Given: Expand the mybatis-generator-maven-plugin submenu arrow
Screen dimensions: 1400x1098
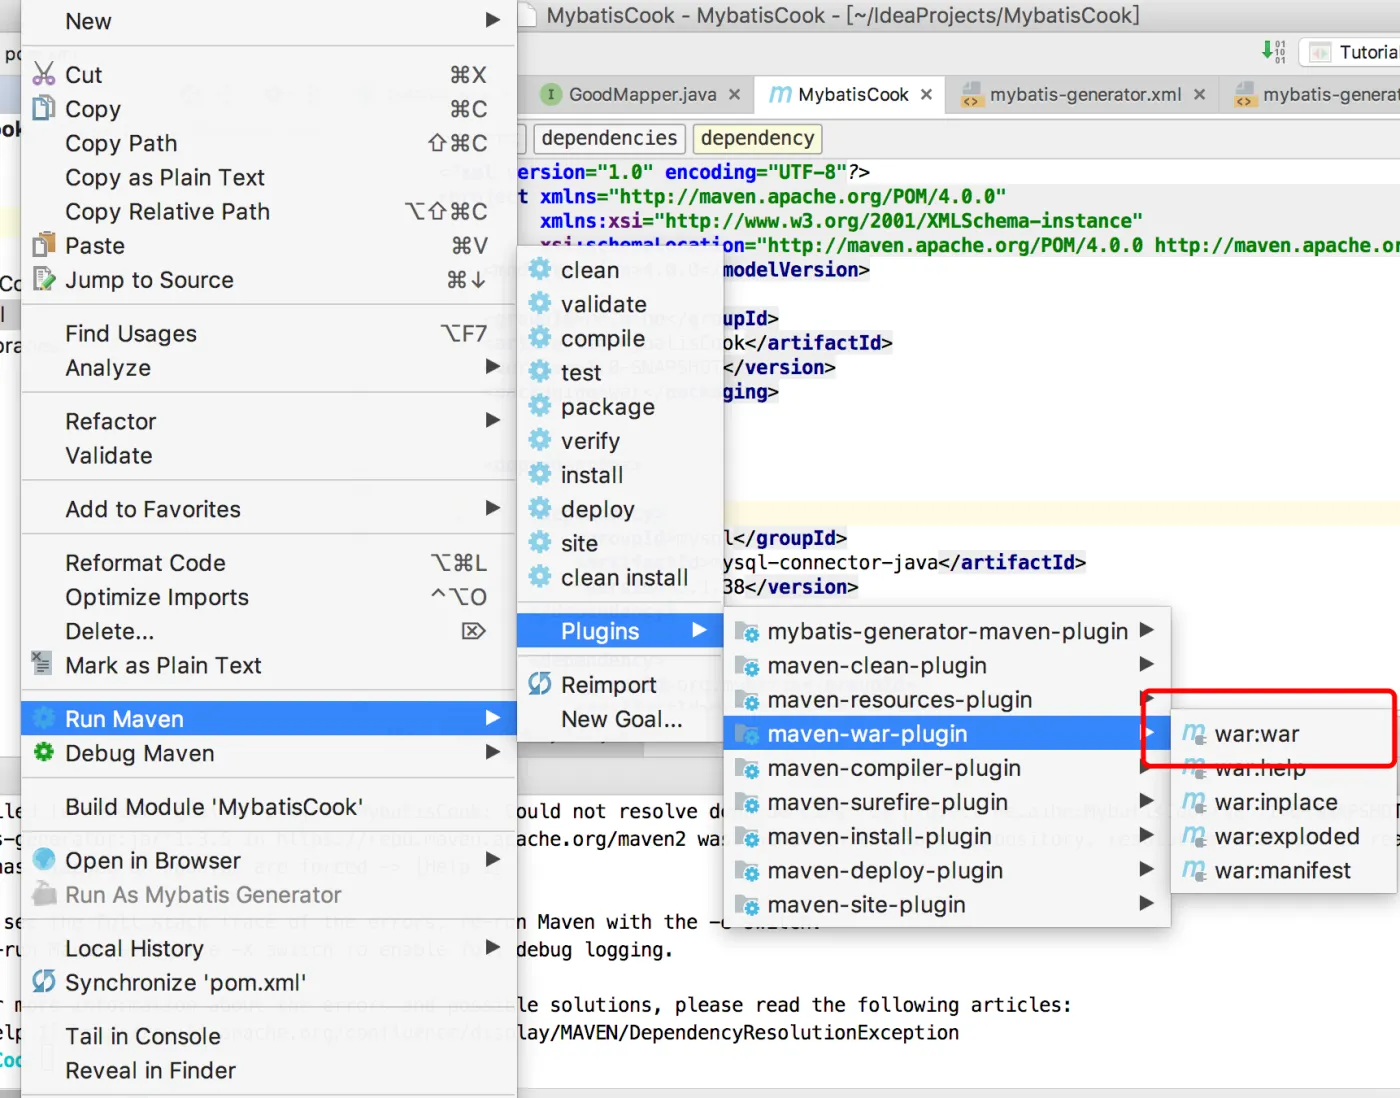Looking at the screenshot, I should (1147, 630).
